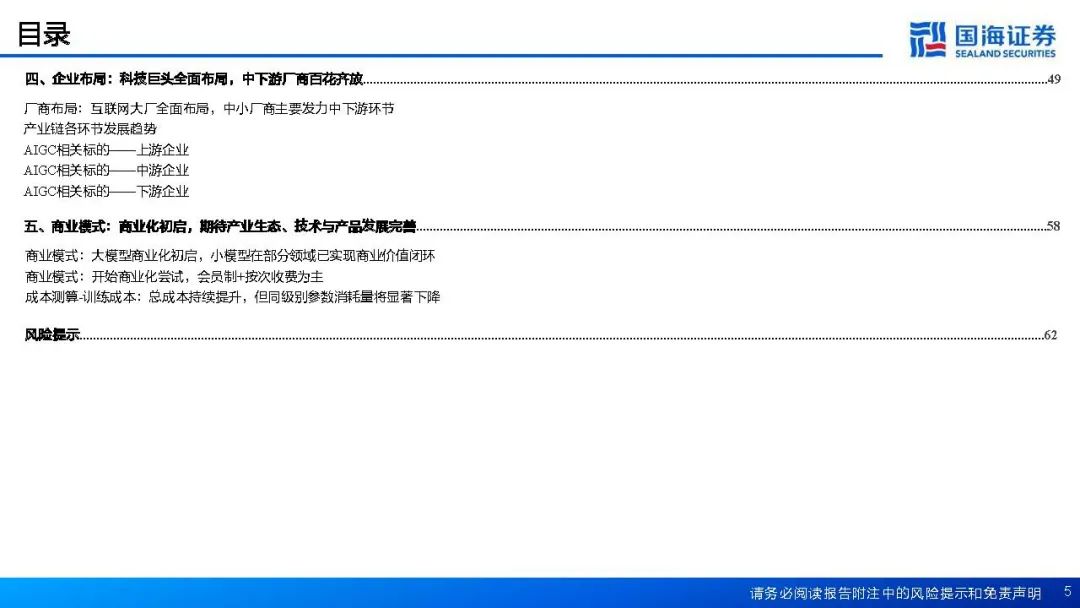The height and width of the screenshot is (608, 1080).
Task: Select the line 商业模式：开始商业化尝试
Action: 174,277
